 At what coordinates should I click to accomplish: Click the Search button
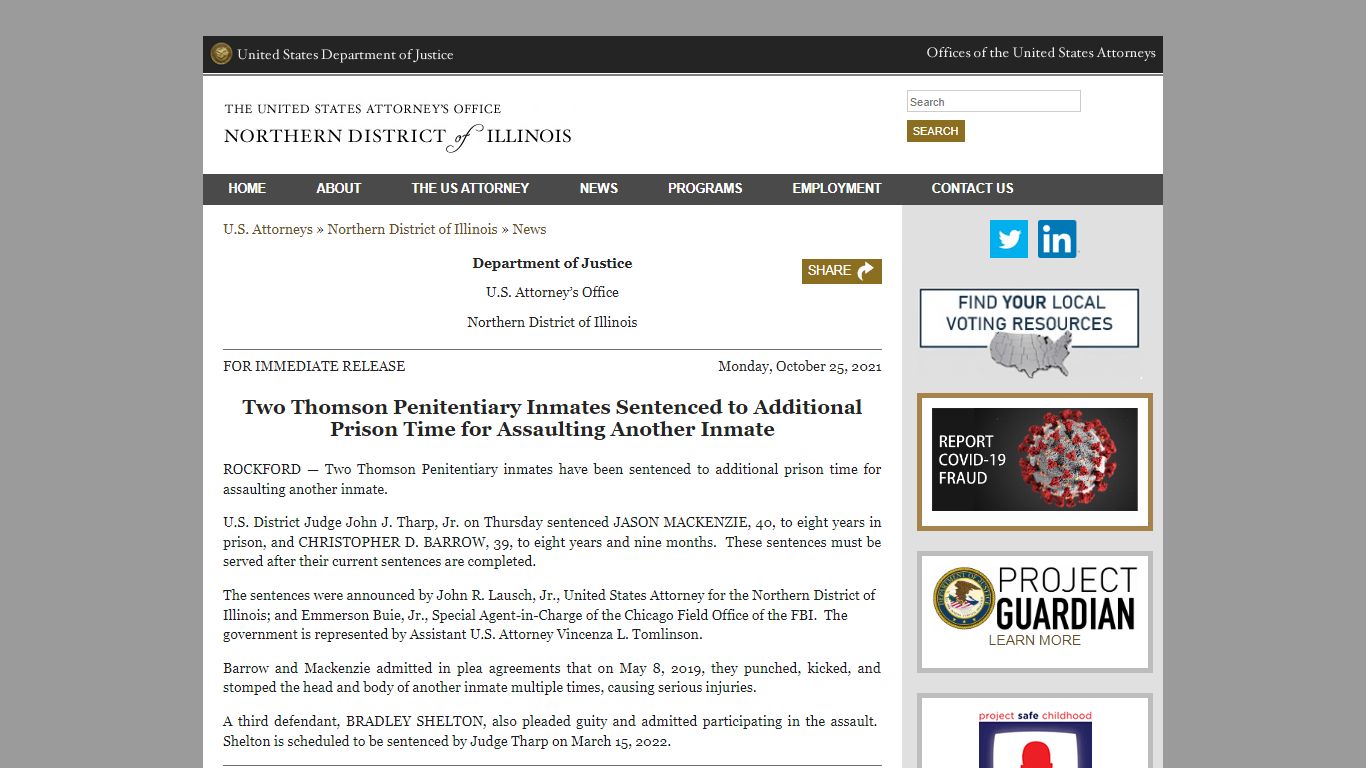pos(936,131)
